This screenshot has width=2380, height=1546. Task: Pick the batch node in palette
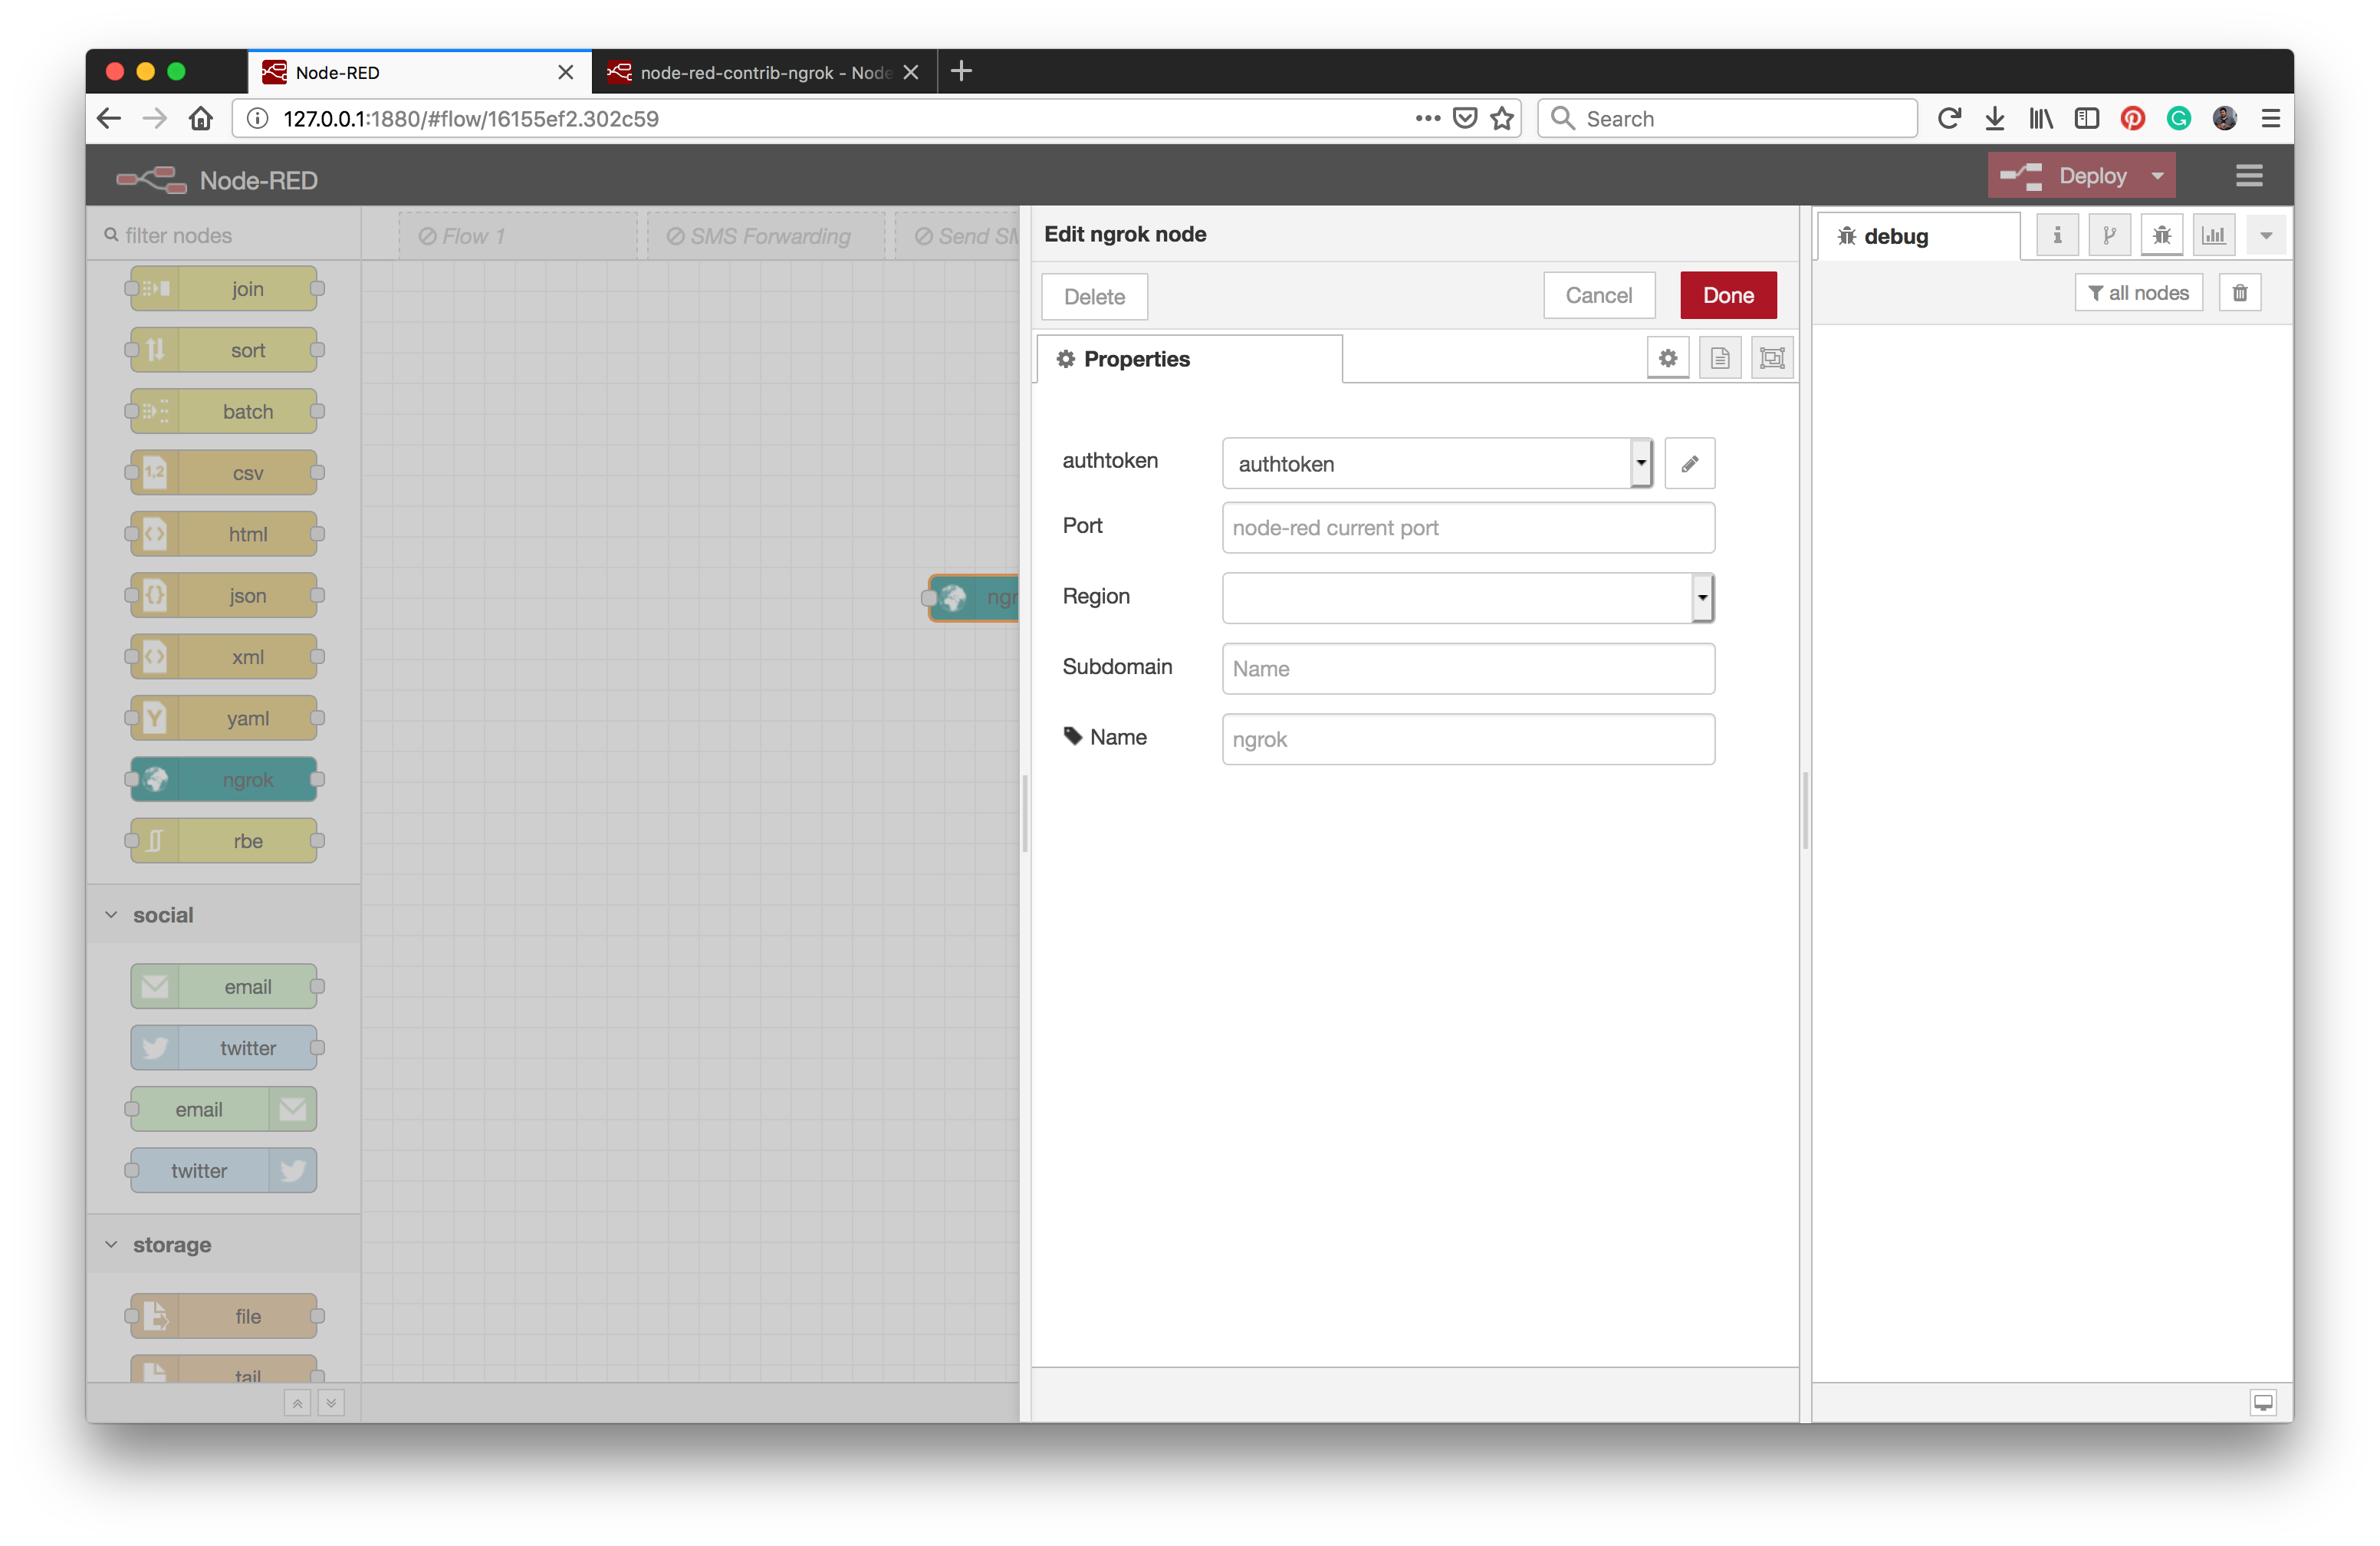[224, 411]
